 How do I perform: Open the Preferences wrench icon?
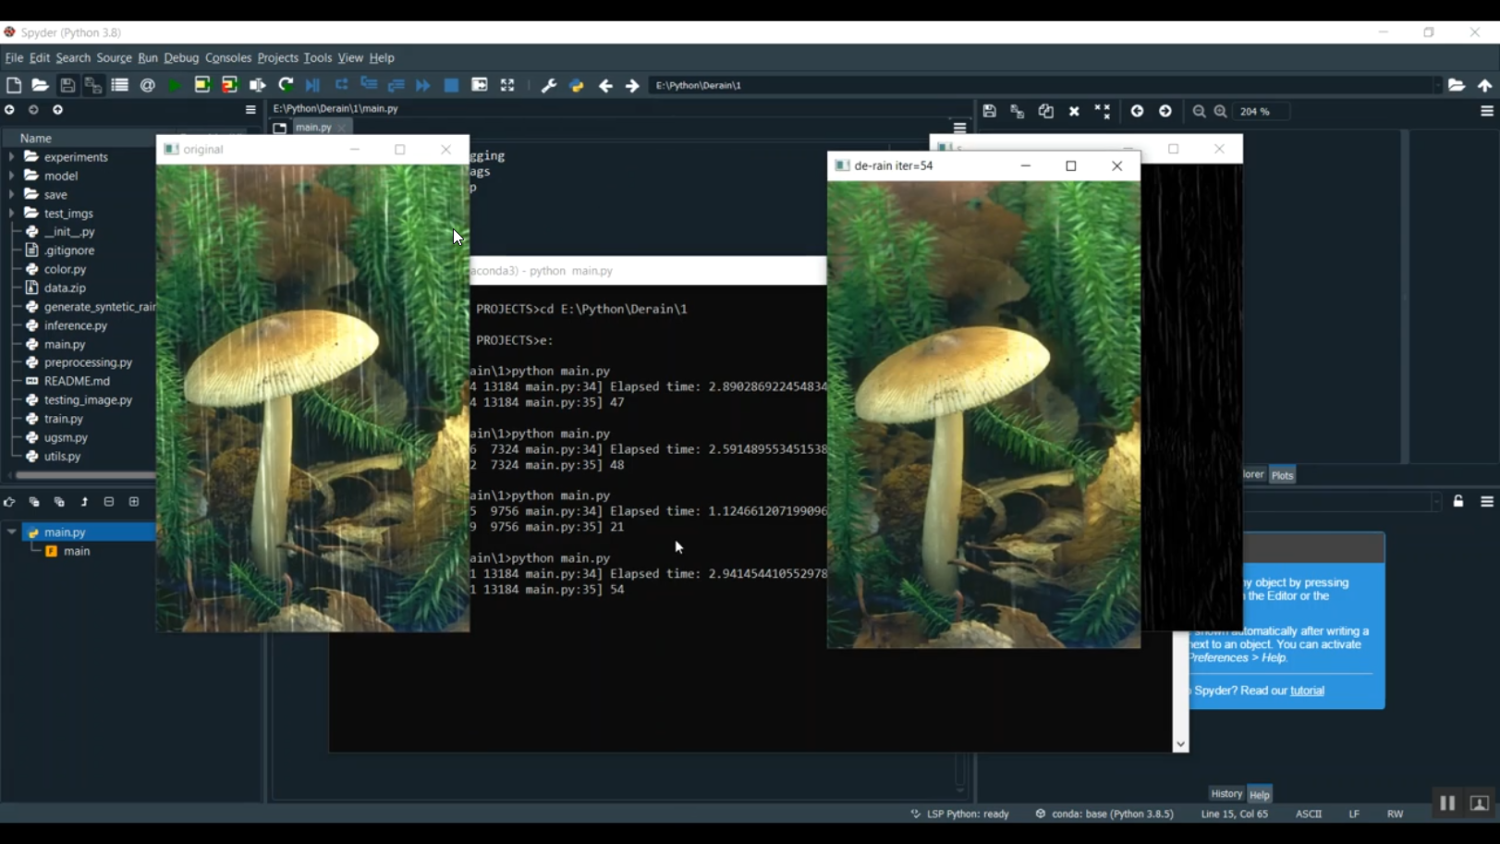(x=548, y=86)
